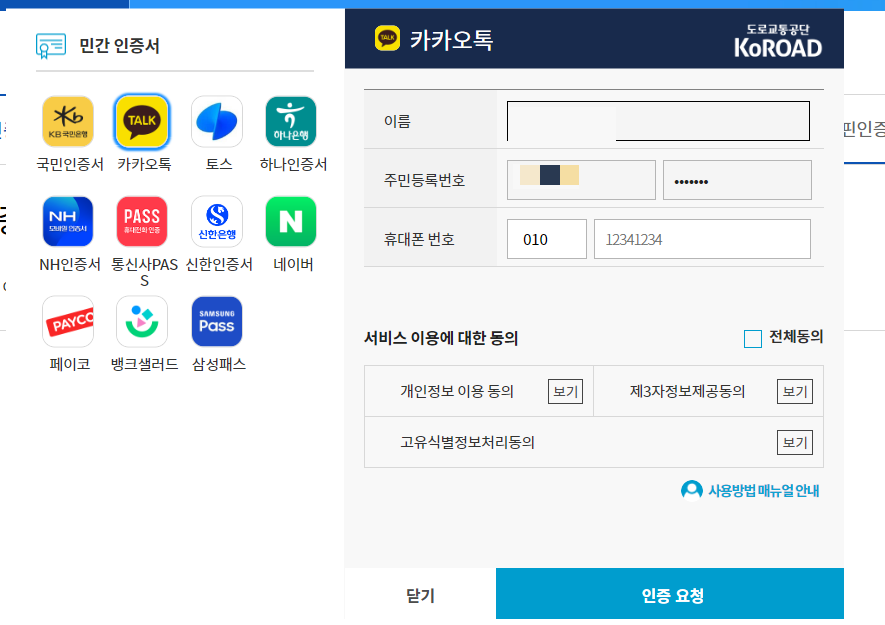Click the 국민인증서 label
The height and width of the screenshot is (625, 885).
69,164
